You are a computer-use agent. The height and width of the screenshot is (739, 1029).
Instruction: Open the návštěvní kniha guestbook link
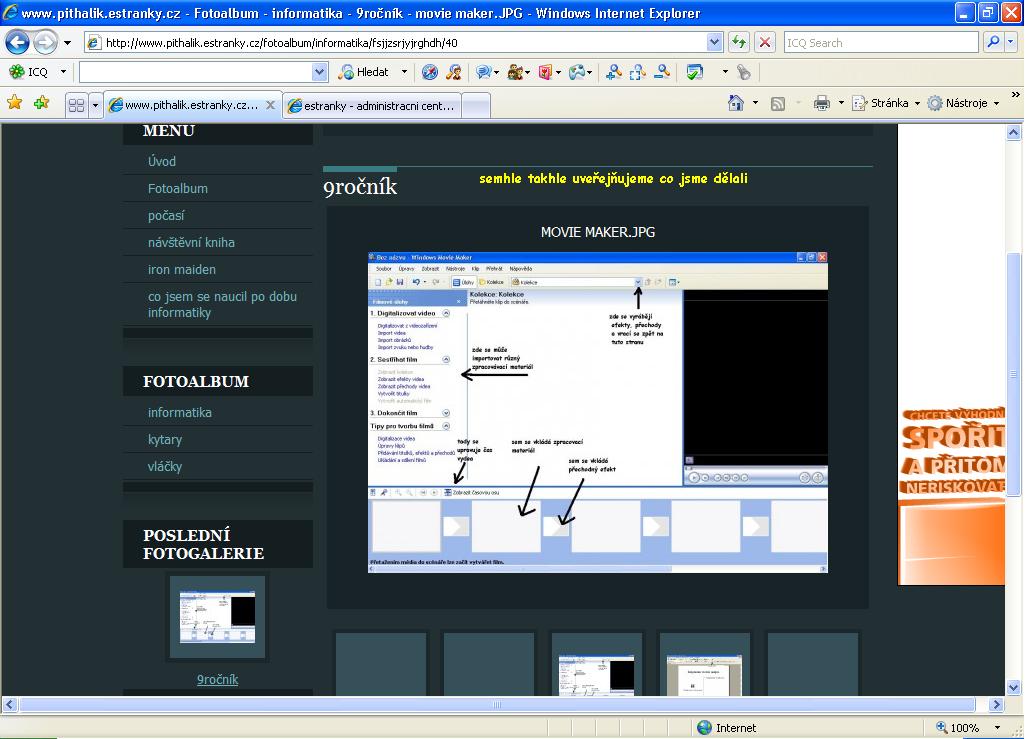pyautogui.click(x=192, y=242)
